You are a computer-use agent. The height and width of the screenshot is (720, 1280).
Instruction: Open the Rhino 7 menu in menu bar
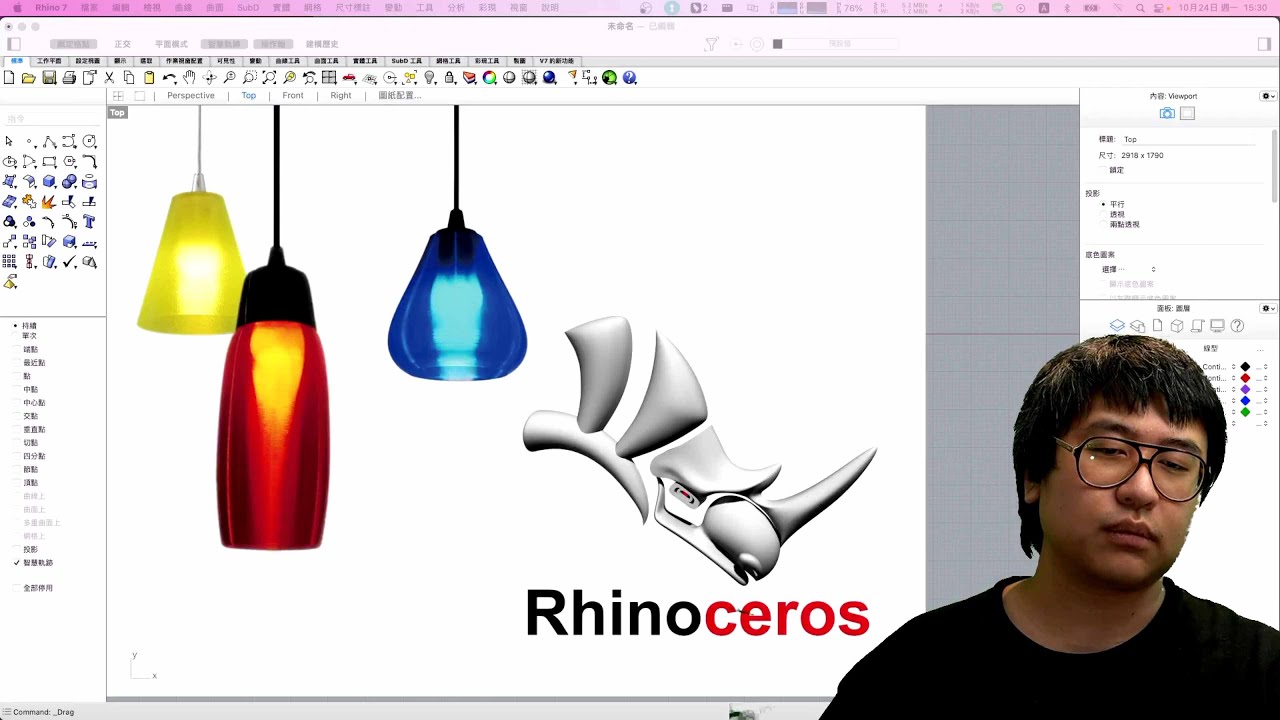[50, 8]
